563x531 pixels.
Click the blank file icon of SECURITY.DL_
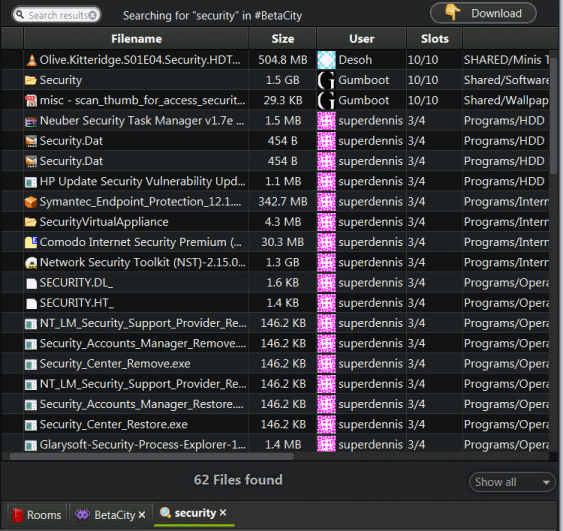tap(32, 283)
